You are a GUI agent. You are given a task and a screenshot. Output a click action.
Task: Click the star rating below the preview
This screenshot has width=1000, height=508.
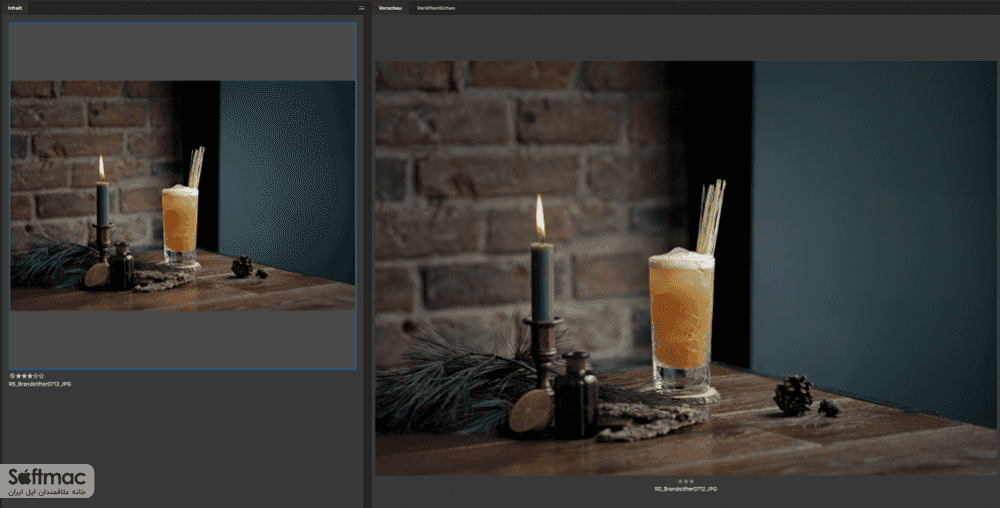(686, 481)
